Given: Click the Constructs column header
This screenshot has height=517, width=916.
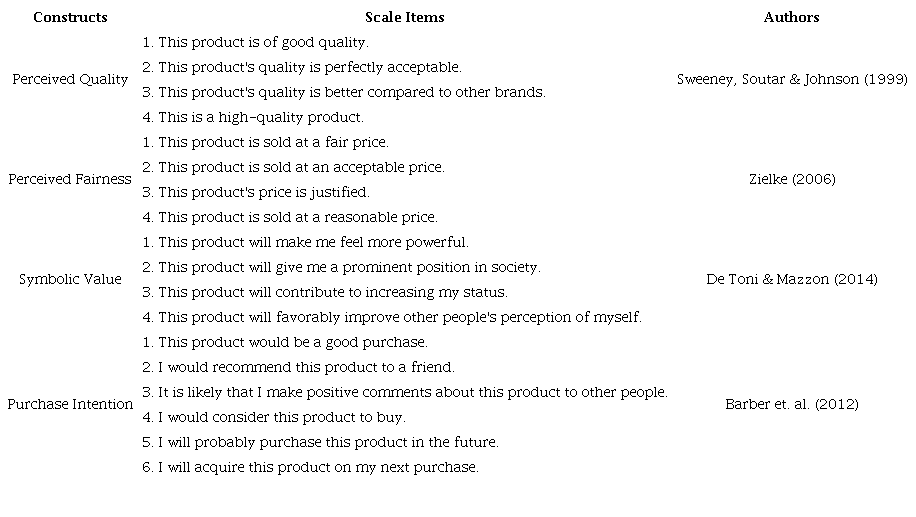Looking at the screenshot, I should click(x=70, y=17).
